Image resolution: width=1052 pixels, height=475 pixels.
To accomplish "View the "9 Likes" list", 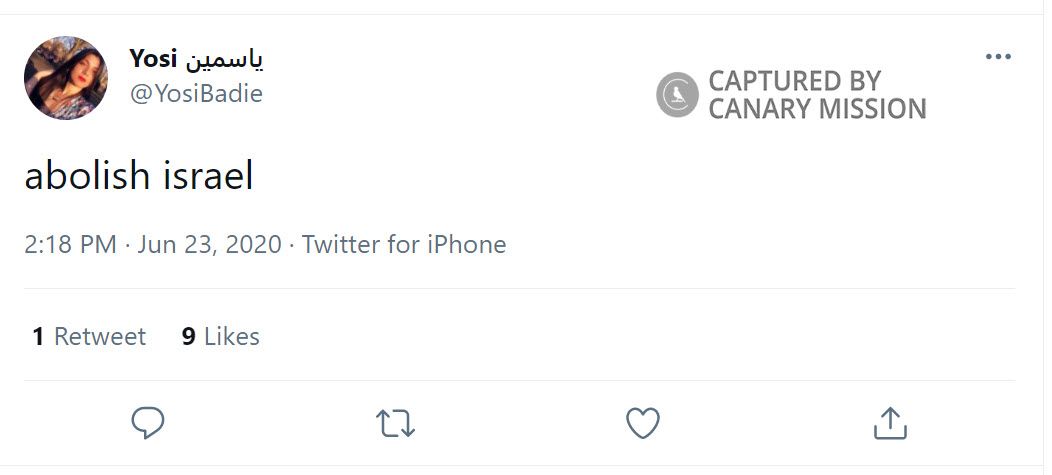I will click(221, 337).
